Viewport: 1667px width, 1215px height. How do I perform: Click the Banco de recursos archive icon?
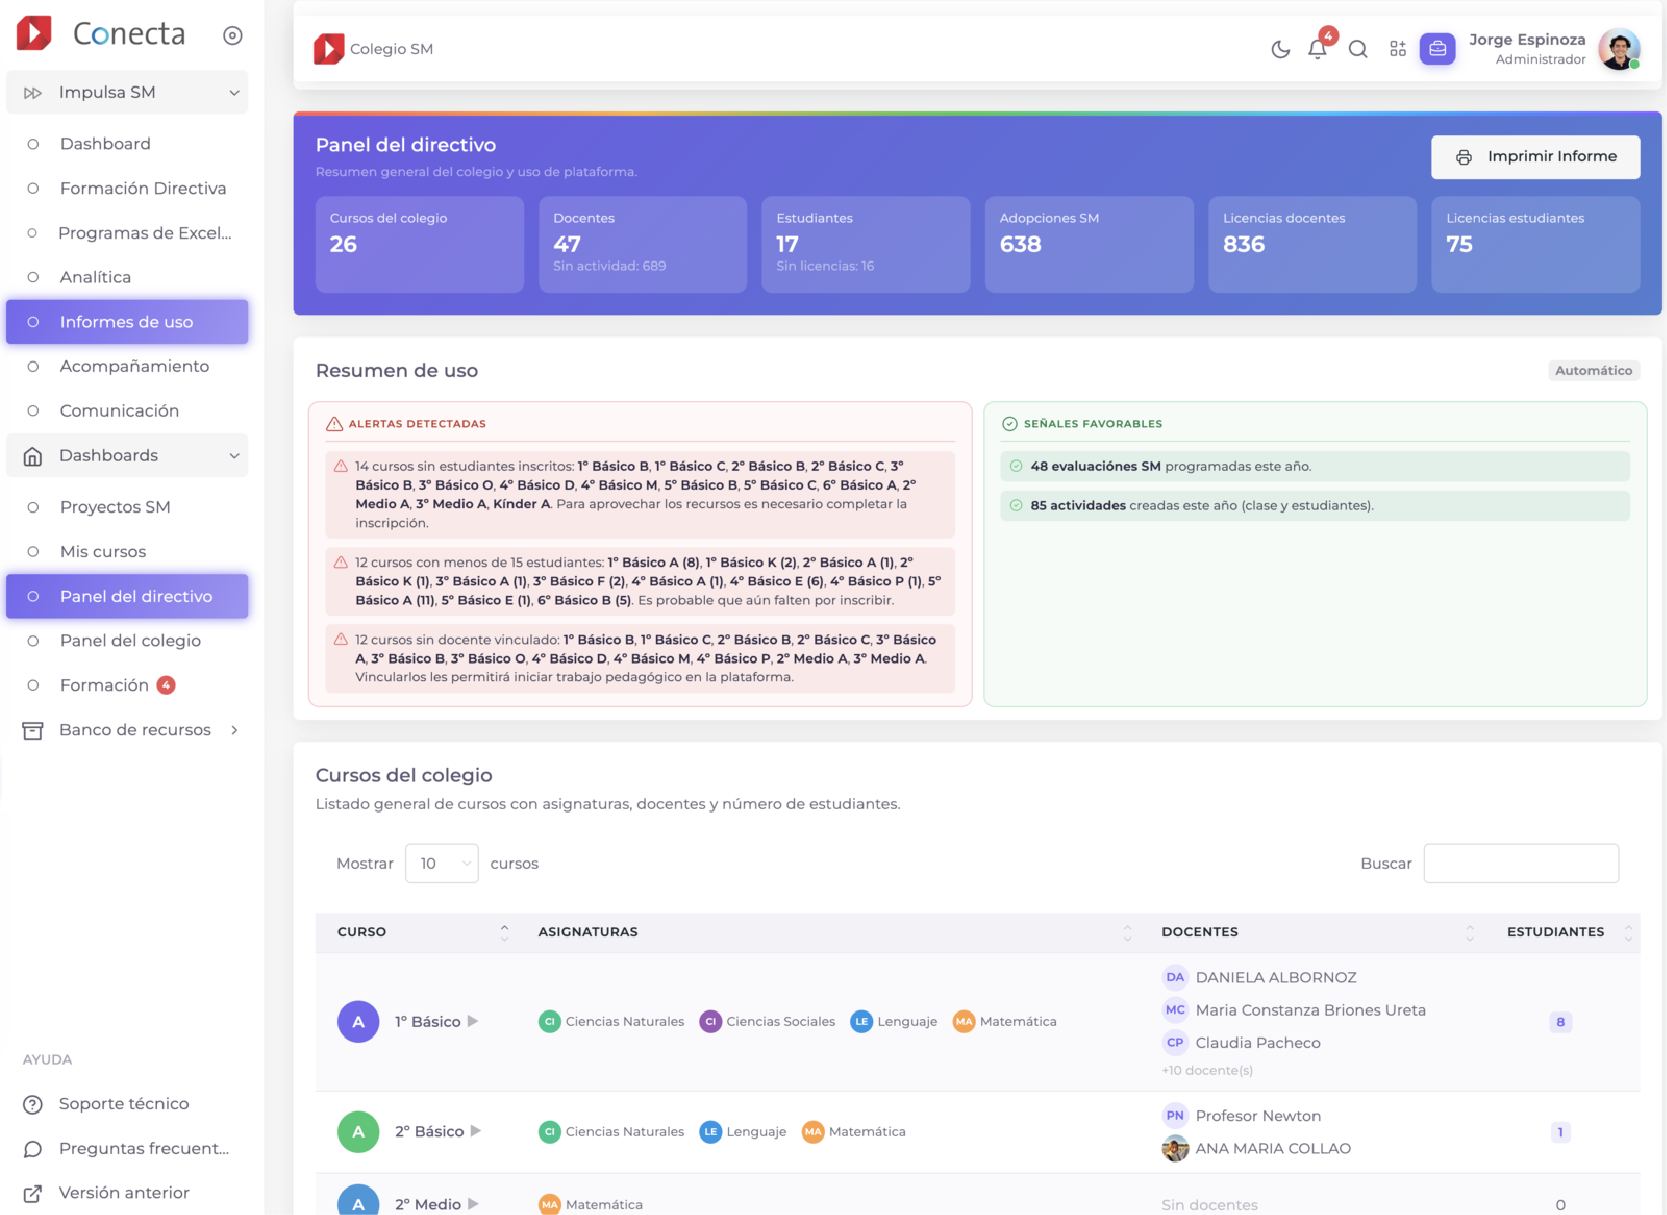(x=33, y=730)
